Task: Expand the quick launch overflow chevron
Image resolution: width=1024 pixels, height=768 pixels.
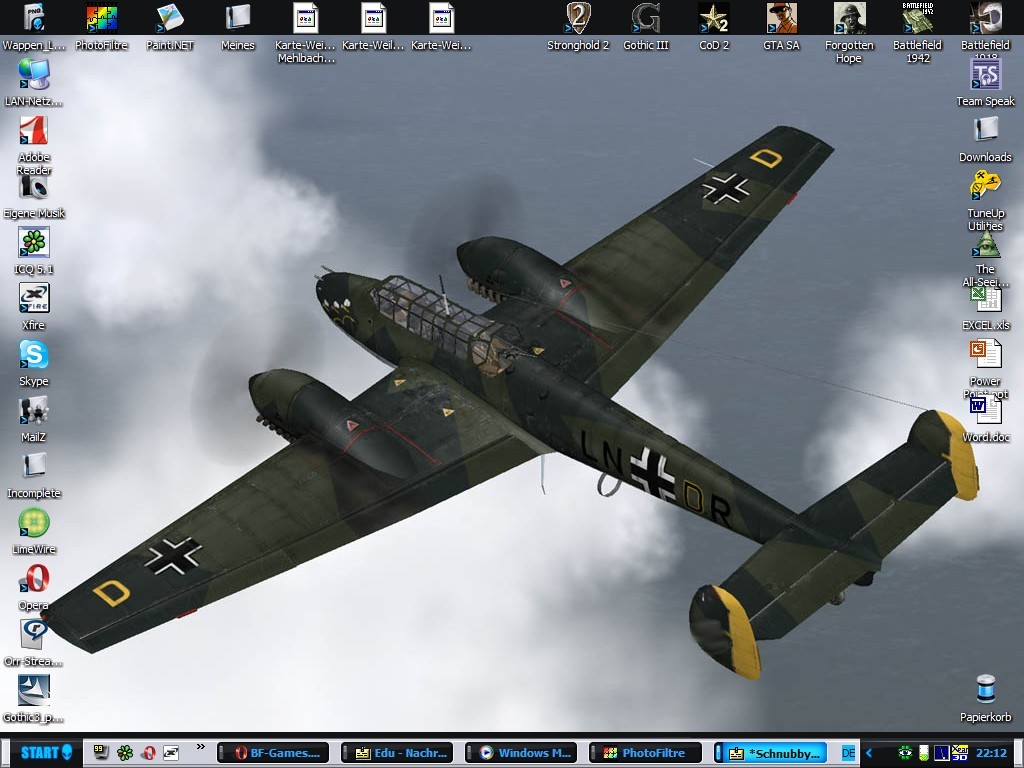Action: click(x=200, y=747)
